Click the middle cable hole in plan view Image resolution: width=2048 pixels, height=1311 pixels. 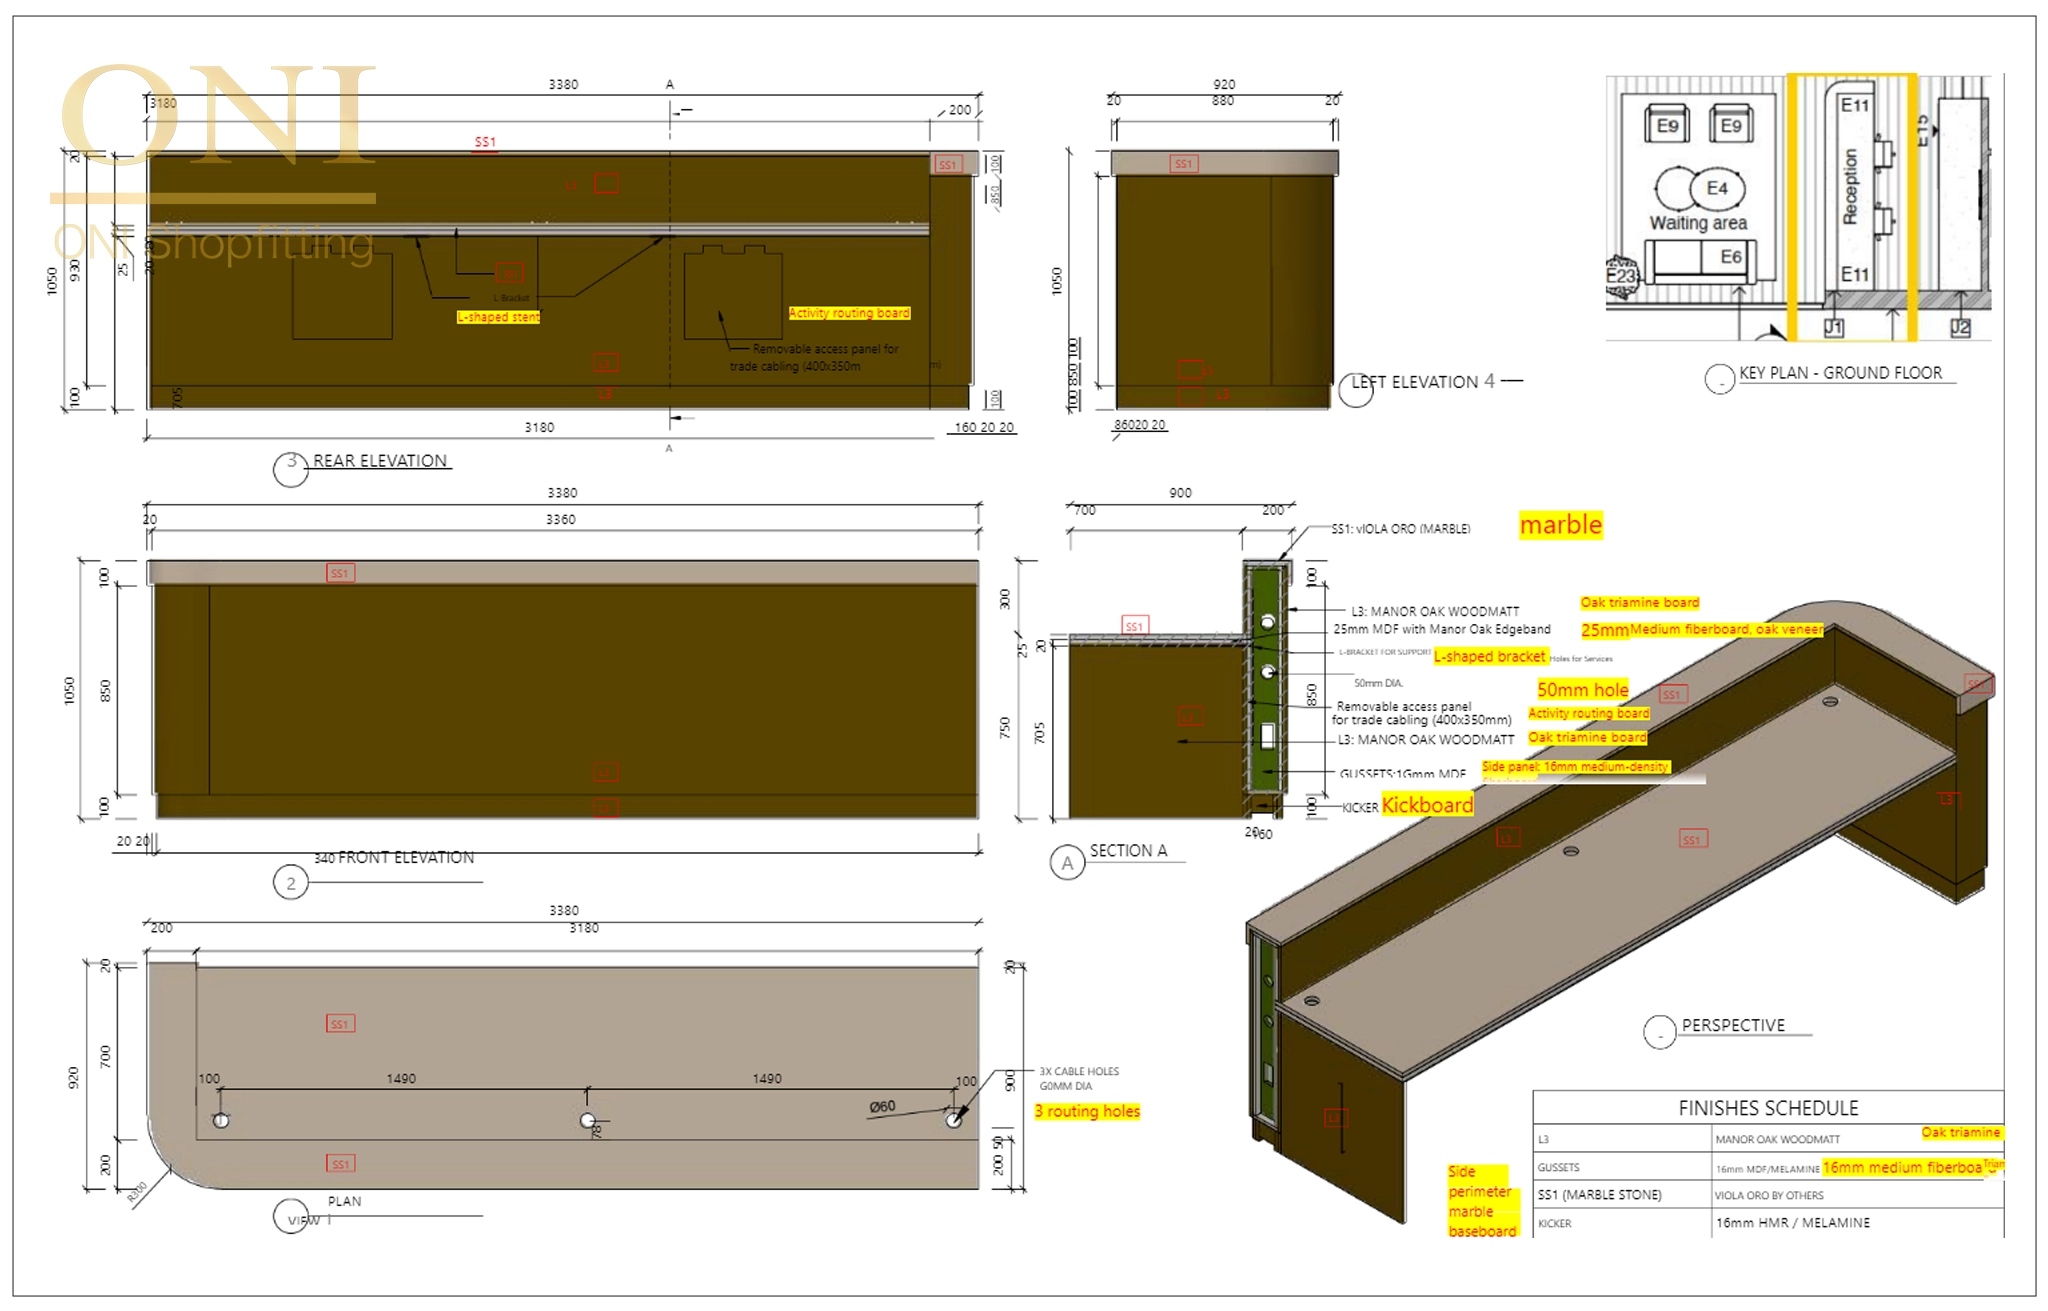pyautogui.click(x=588, y=1120)
